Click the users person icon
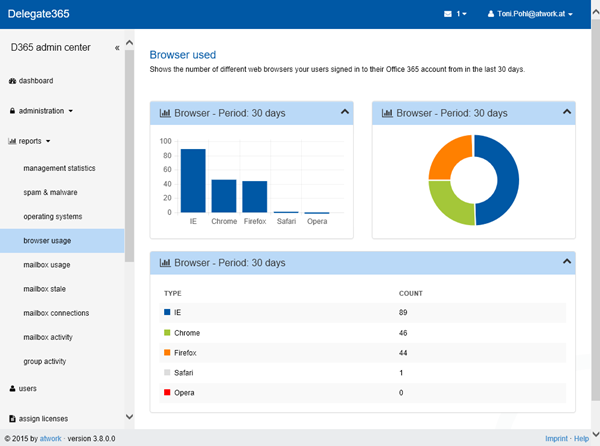The height and width of the screenshot is (446, 600). click(x=12, y=388)
